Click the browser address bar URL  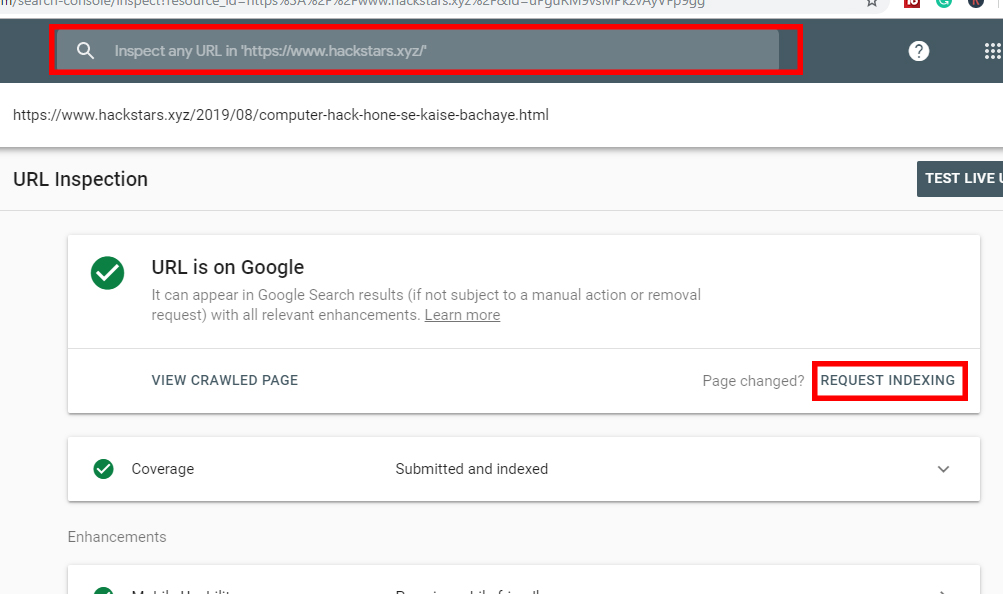tap(352, 3)
